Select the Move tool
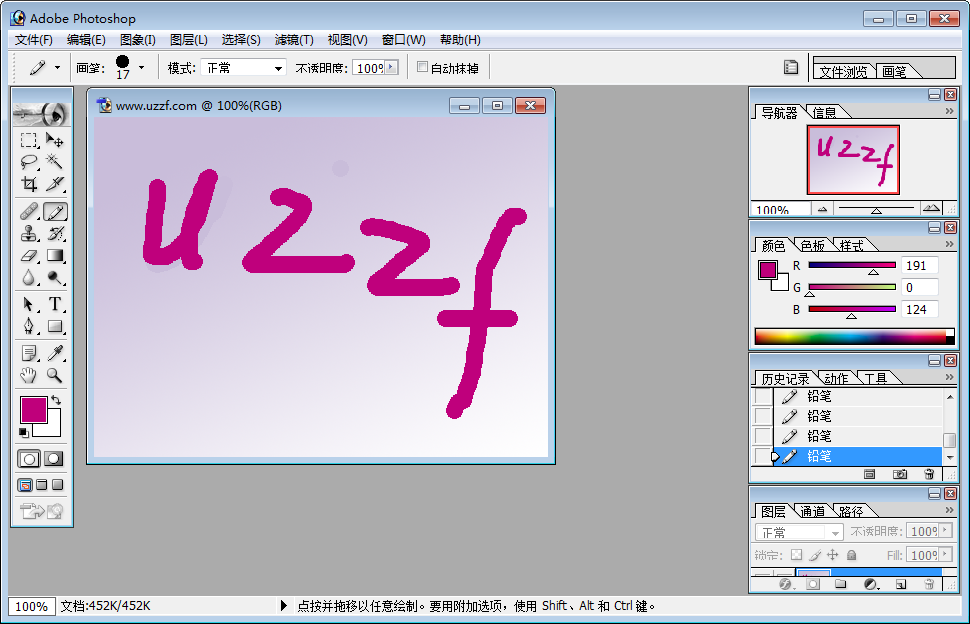 [x=55, y=140]
